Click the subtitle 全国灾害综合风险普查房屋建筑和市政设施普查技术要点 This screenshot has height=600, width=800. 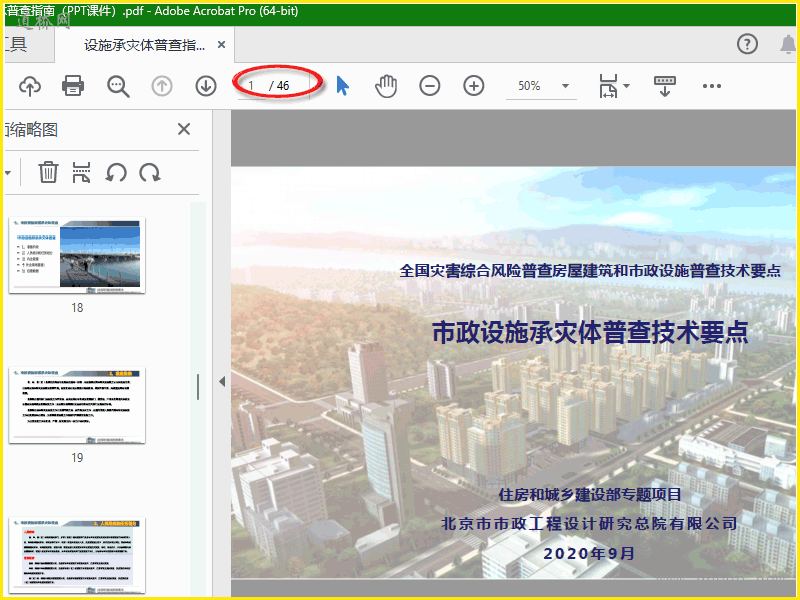[x=590, y=270]
